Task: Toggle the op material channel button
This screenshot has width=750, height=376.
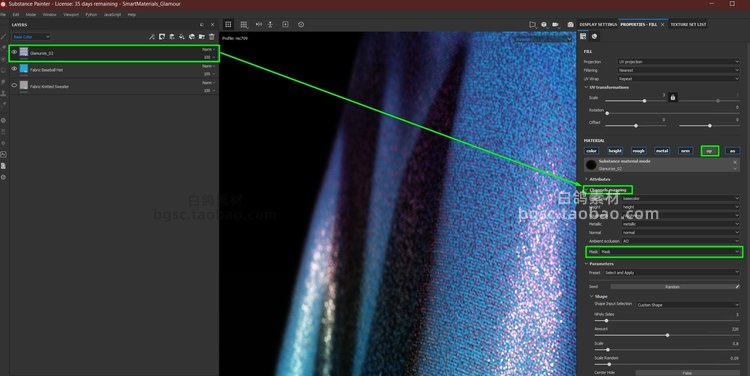Action: (709, 151)
